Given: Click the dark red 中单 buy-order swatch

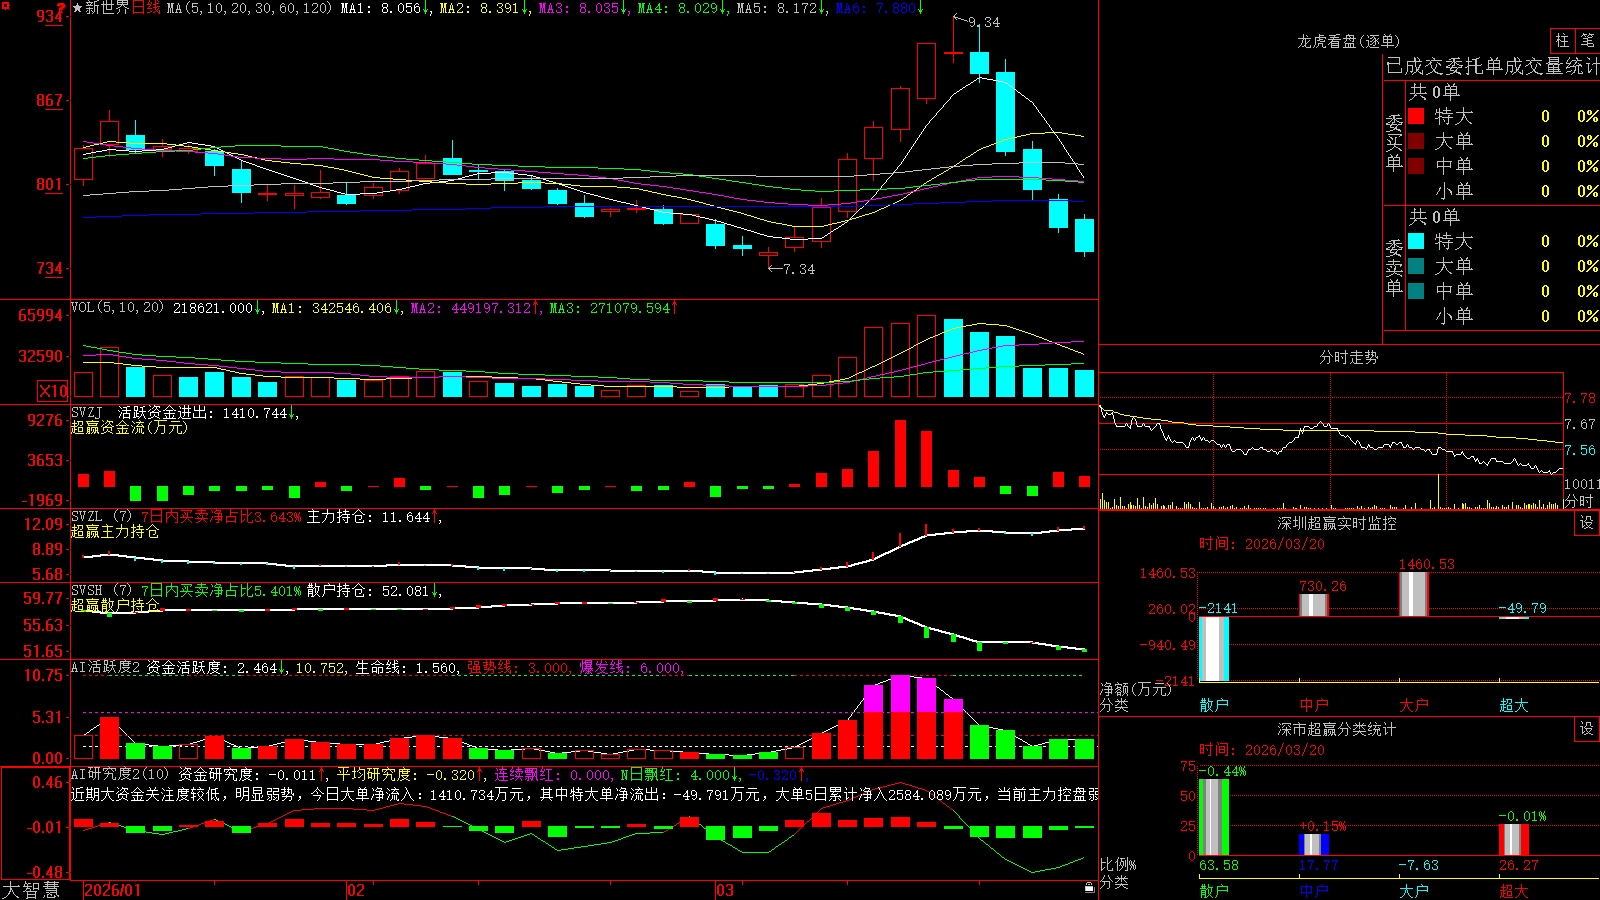Looking at the screenshot, I should [x=1416, y=166].
